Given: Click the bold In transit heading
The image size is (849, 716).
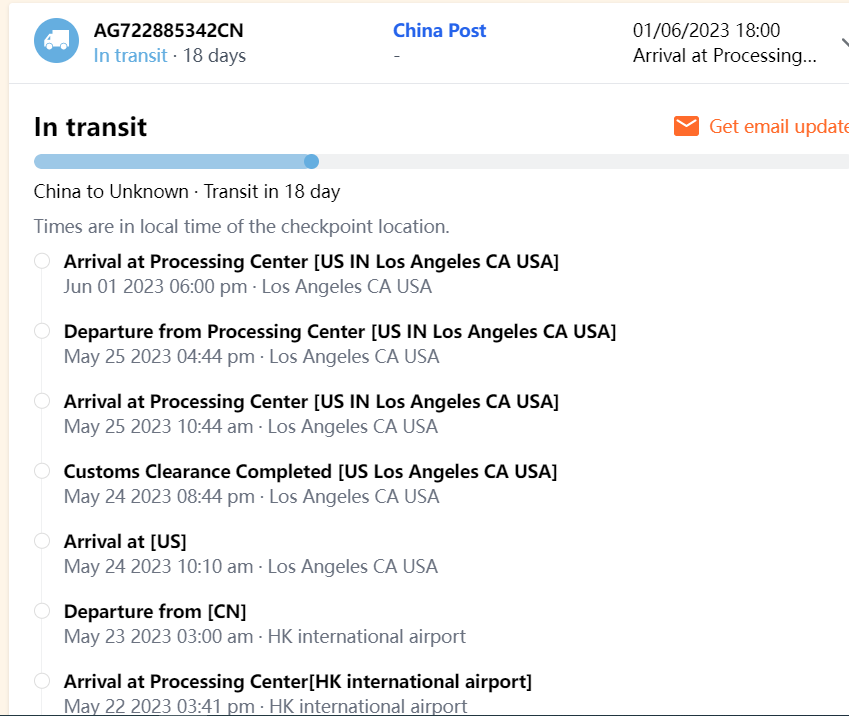Looking at the screenshot, I should tap(90, 127).
